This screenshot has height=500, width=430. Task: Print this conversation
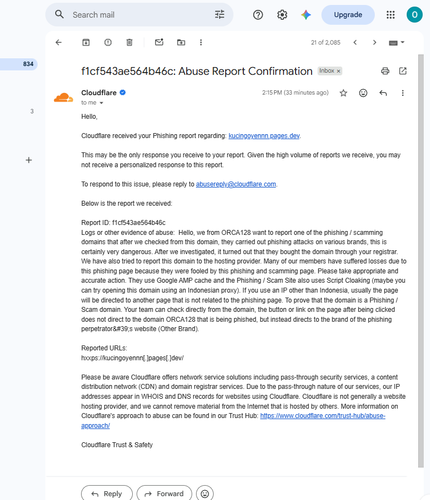point(385,71)
